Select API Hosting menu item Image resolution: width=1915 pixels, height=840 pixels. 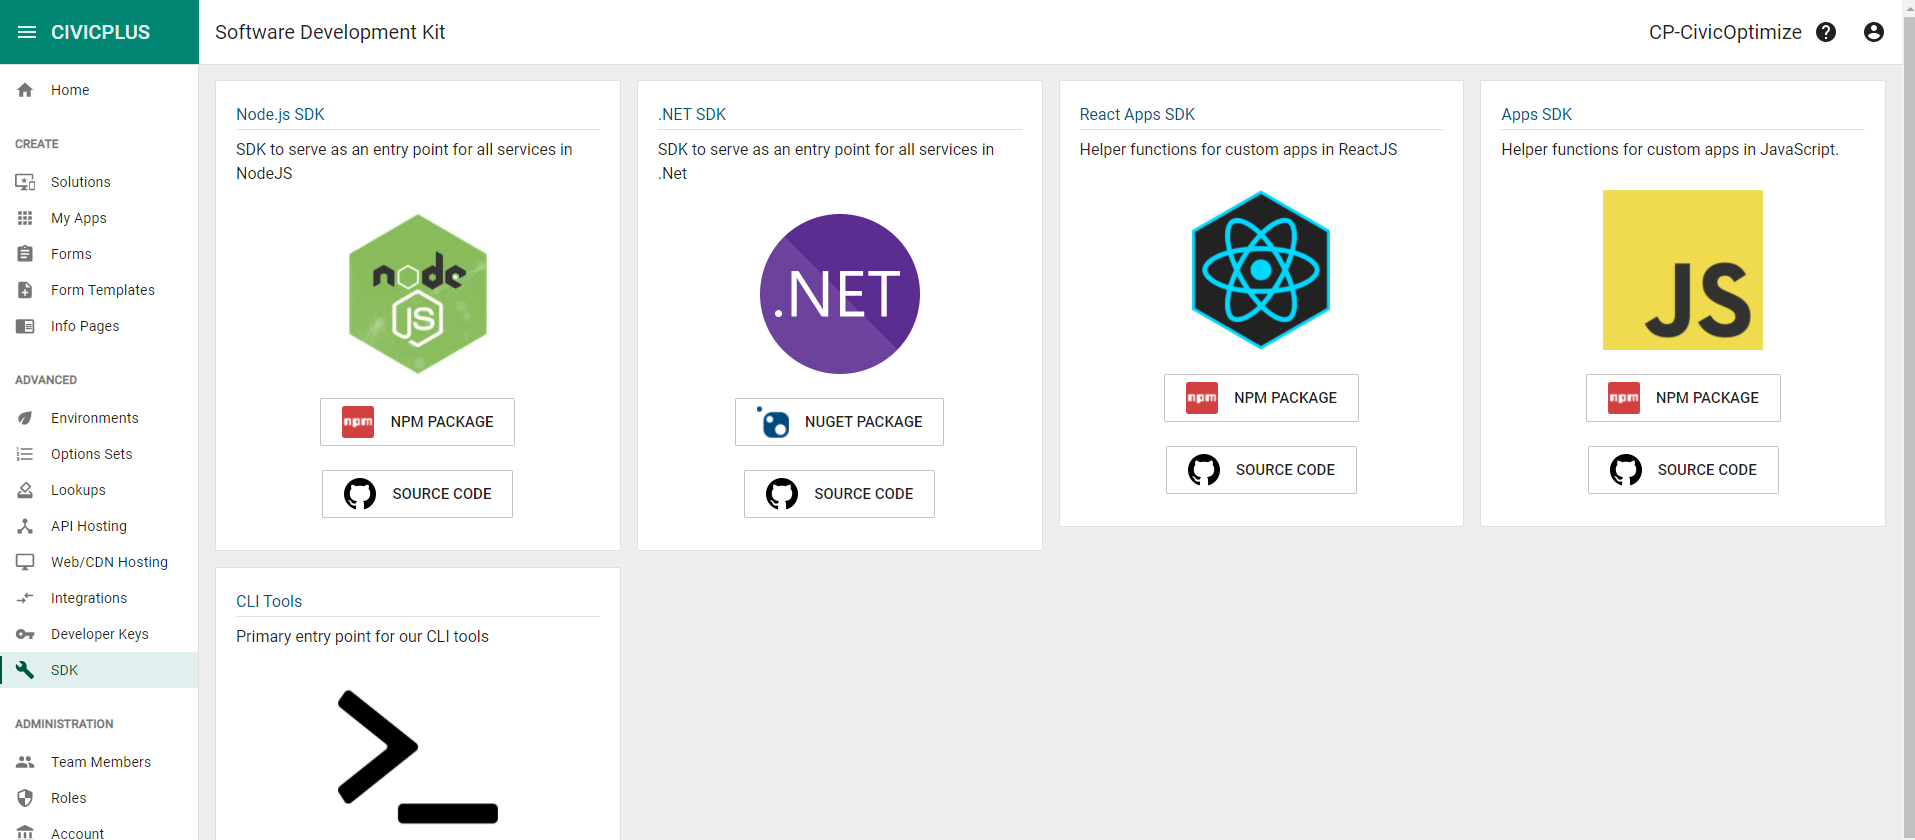pyautogui.click(x=99, y=526)
